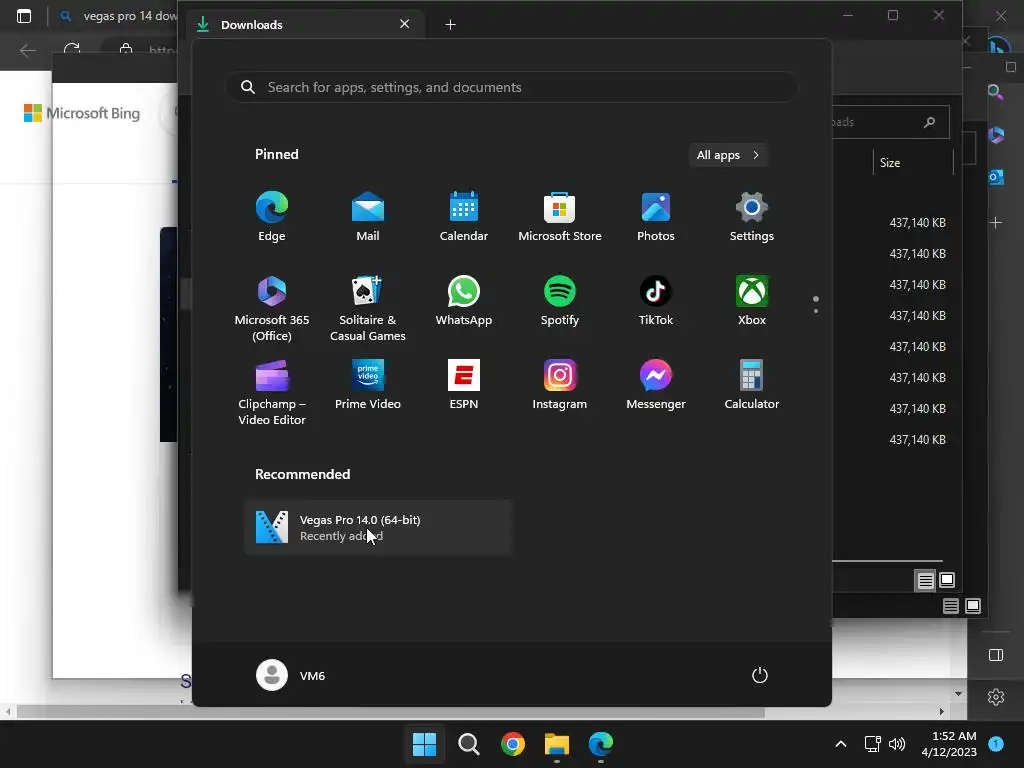The width and height of the screenshot is (1024, 768).
Task: Click the volume icon in system tray
Action: click(897, 744)
